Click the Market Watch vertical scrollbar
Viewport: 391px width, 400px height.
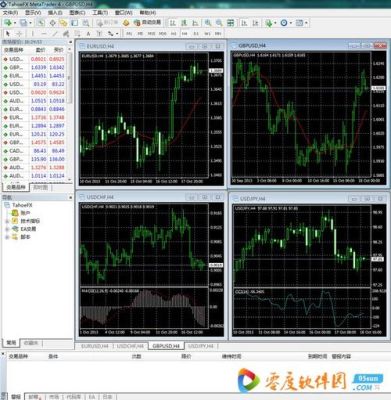coord(70,114)
